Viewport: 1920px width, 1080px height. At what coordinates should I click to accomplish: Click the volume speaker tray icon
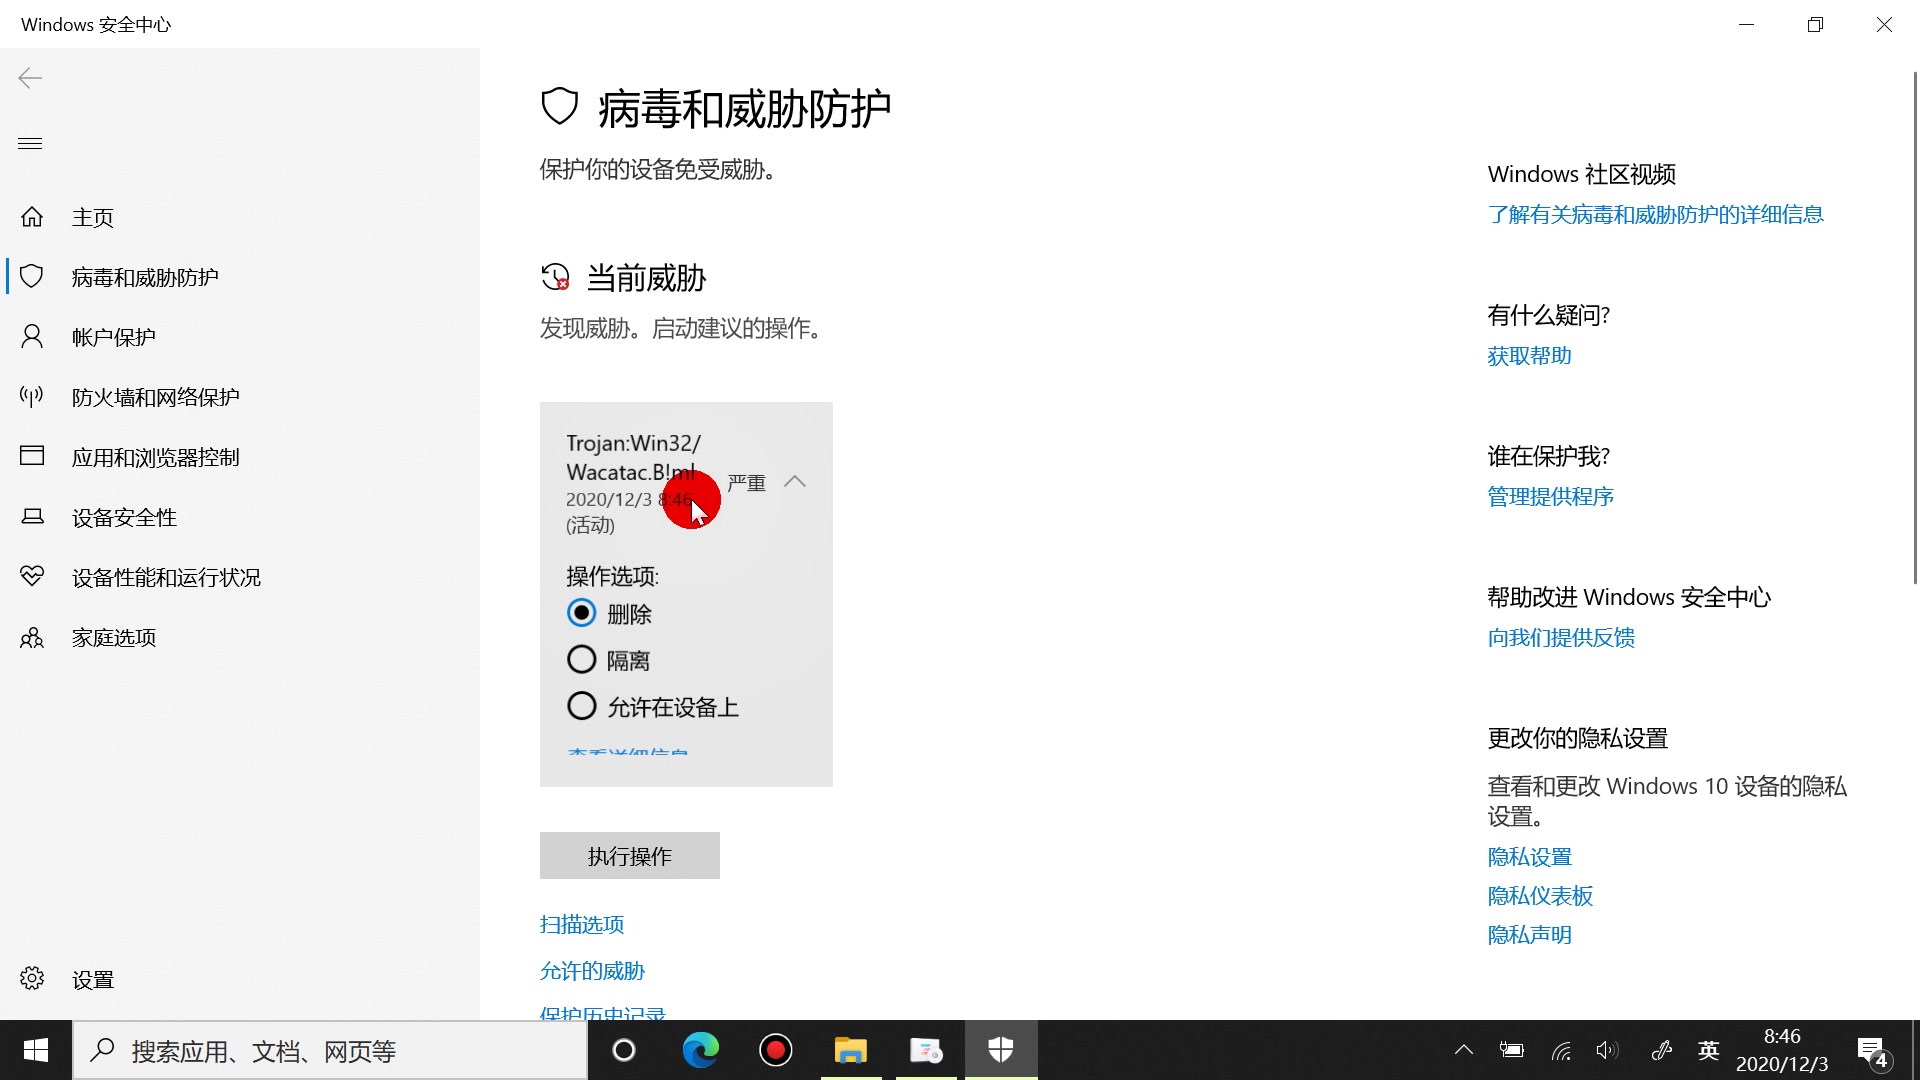[x=1607, y=1050]
